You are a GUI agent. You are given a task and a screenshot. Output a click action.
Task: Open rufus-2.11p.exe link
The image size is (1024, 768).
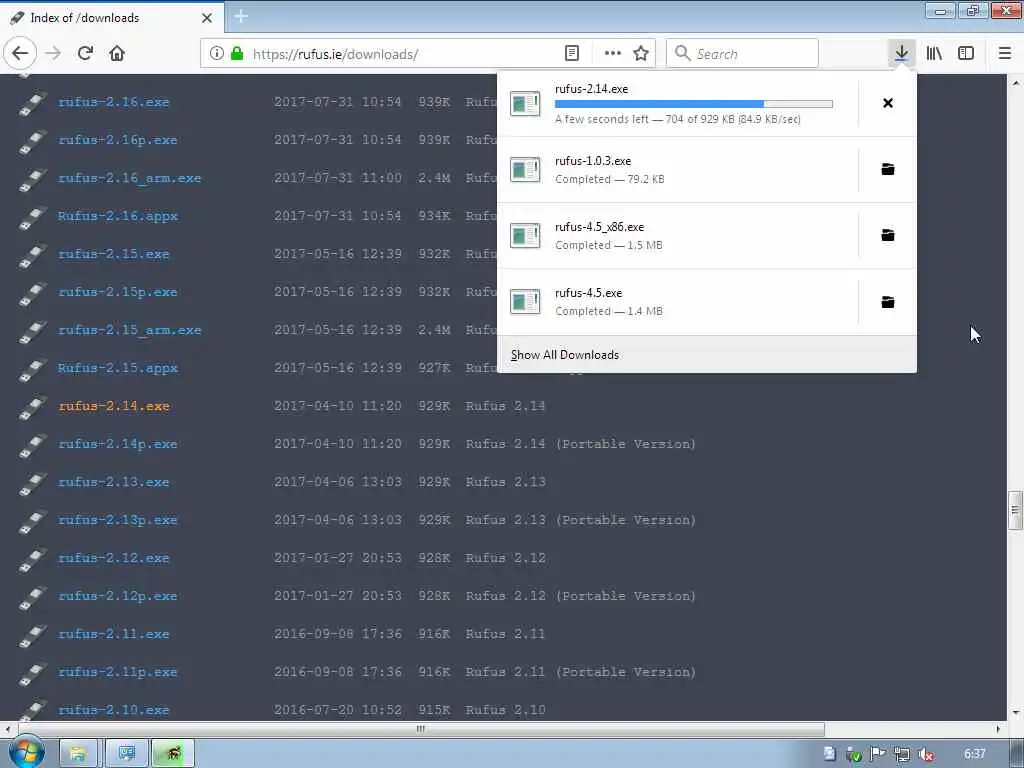pos(118,672)
